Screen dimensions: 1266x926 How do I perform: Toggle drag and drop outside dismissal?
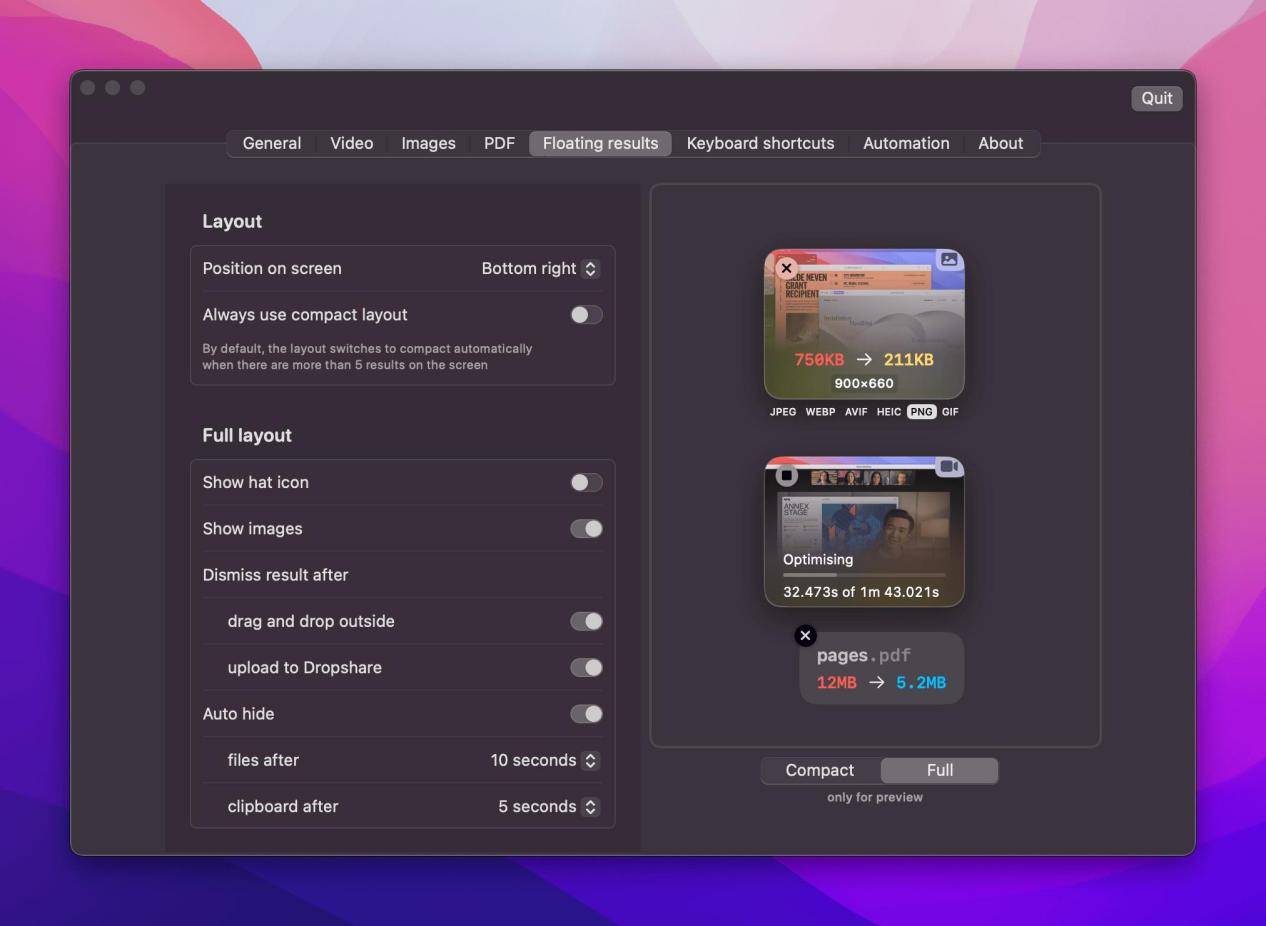pos(586,622)
